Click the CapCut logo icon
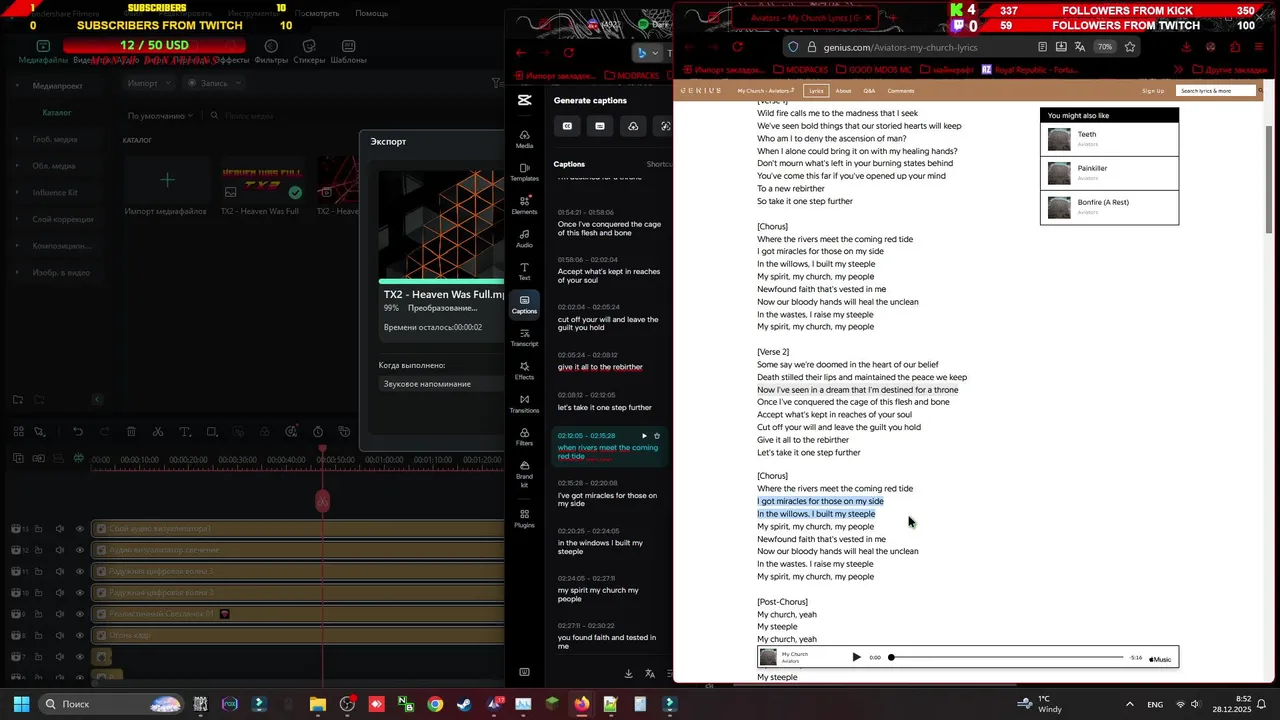Image resolution: width=1280 pixels, height=720 pixels. [x=524, y=100]
